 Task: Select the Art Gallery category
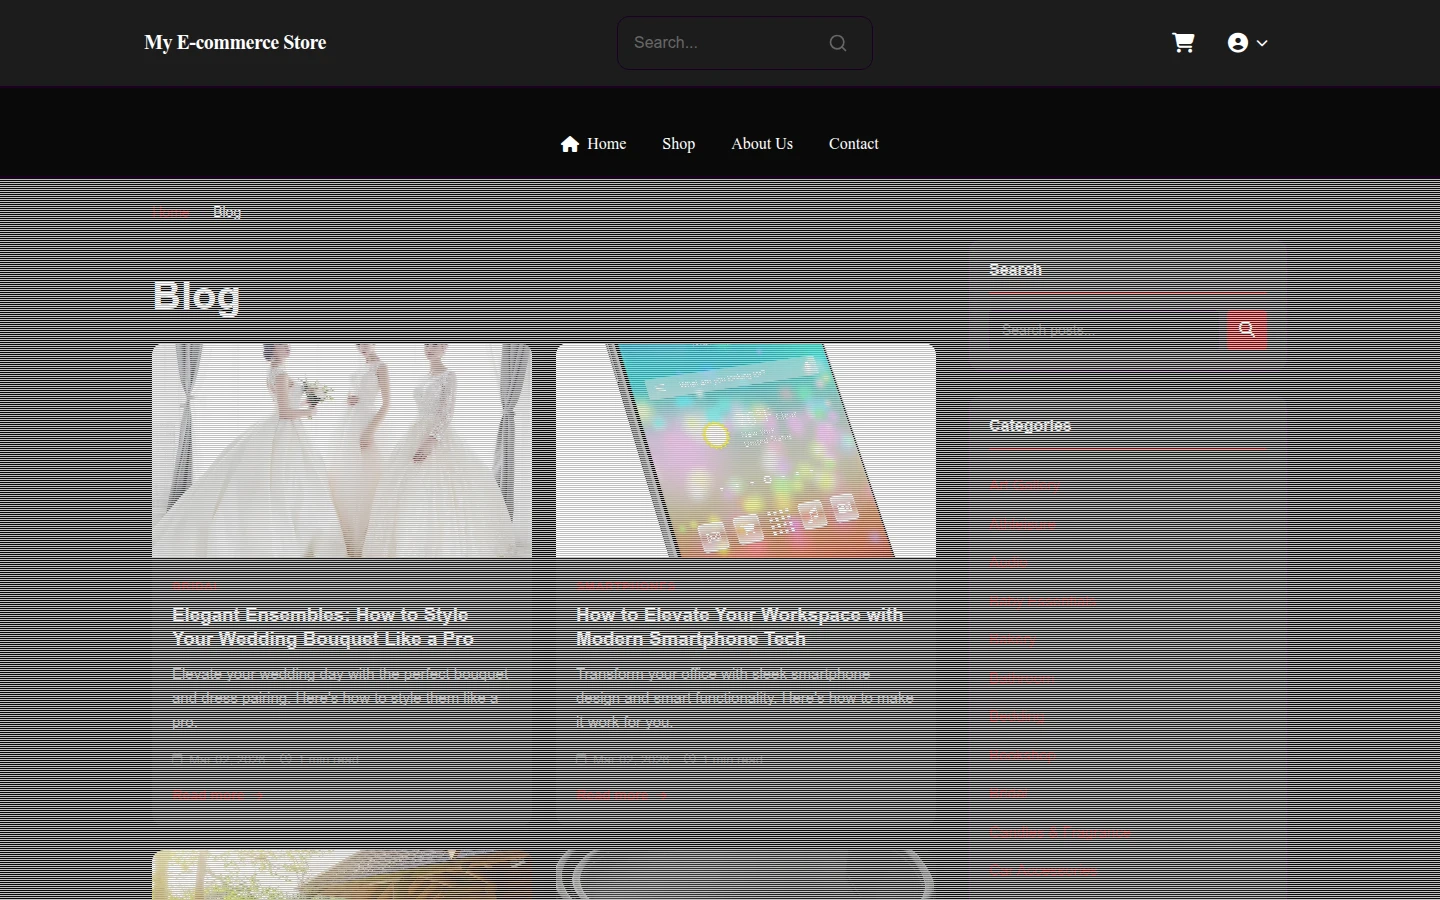point(1024,486)
